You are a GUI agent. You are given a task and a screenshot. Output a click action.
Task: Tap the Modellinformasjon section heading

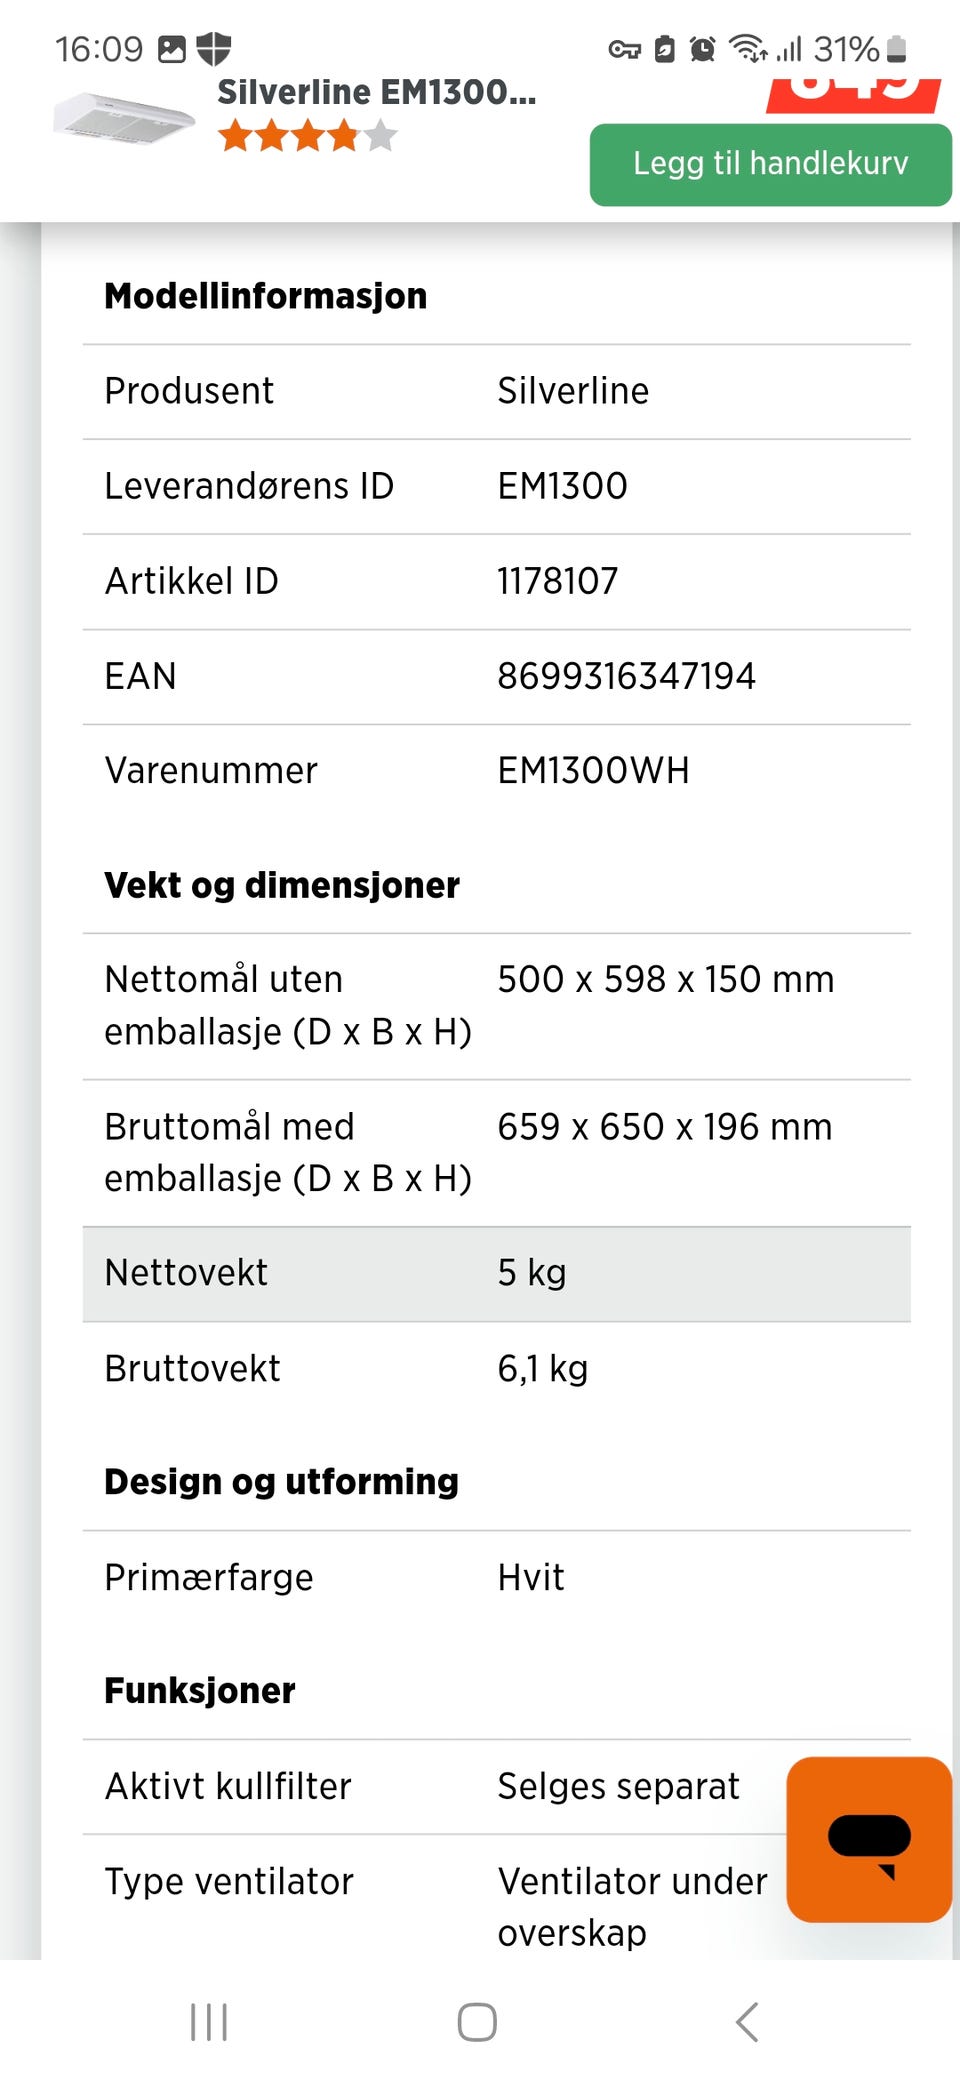coord(266,296)
